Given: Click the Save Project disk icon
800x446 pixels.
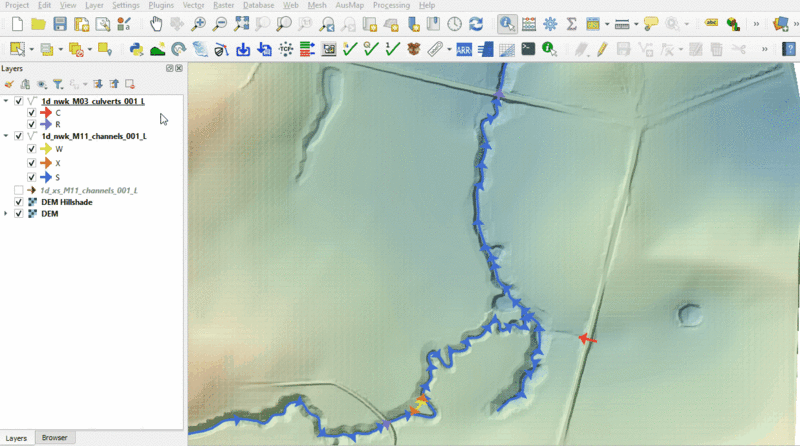Looking at the screenshot, I should point(60,23).
